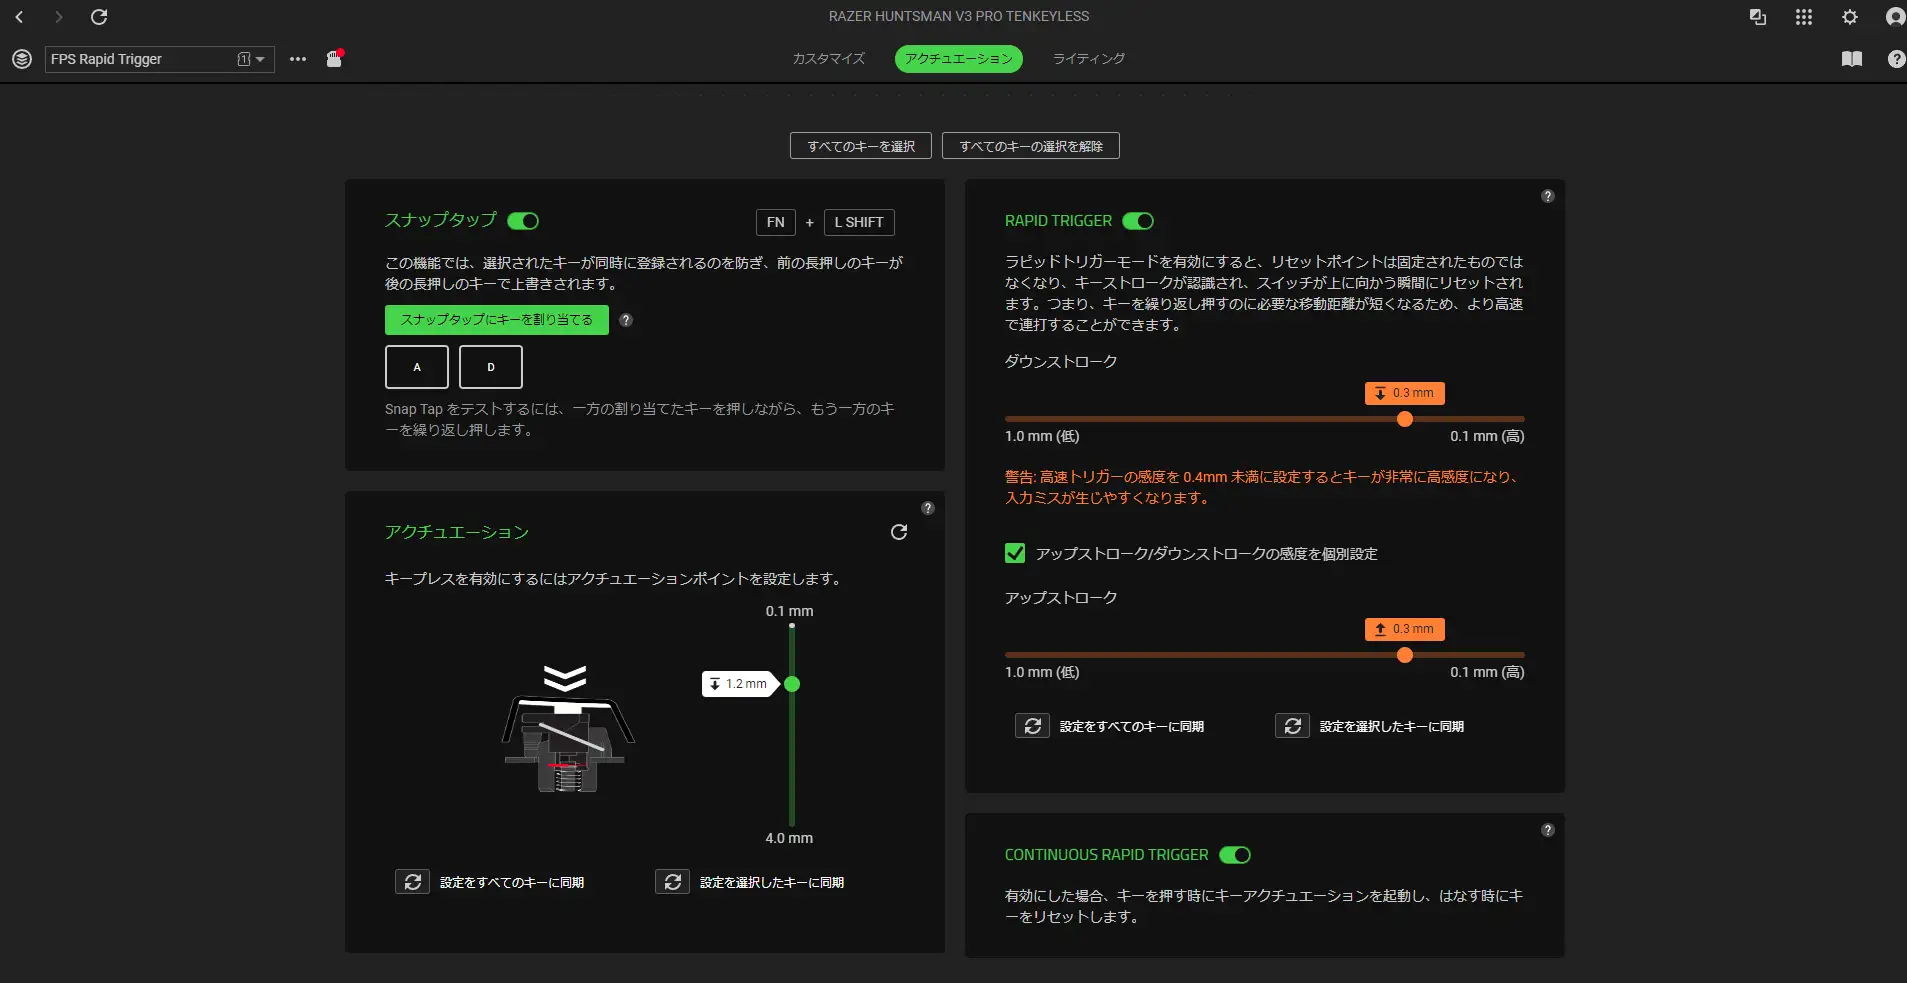Viewport: 1907px width, 983px height.
Task: Switch to the ライティング tab
Action: (x=1089, y=59)
